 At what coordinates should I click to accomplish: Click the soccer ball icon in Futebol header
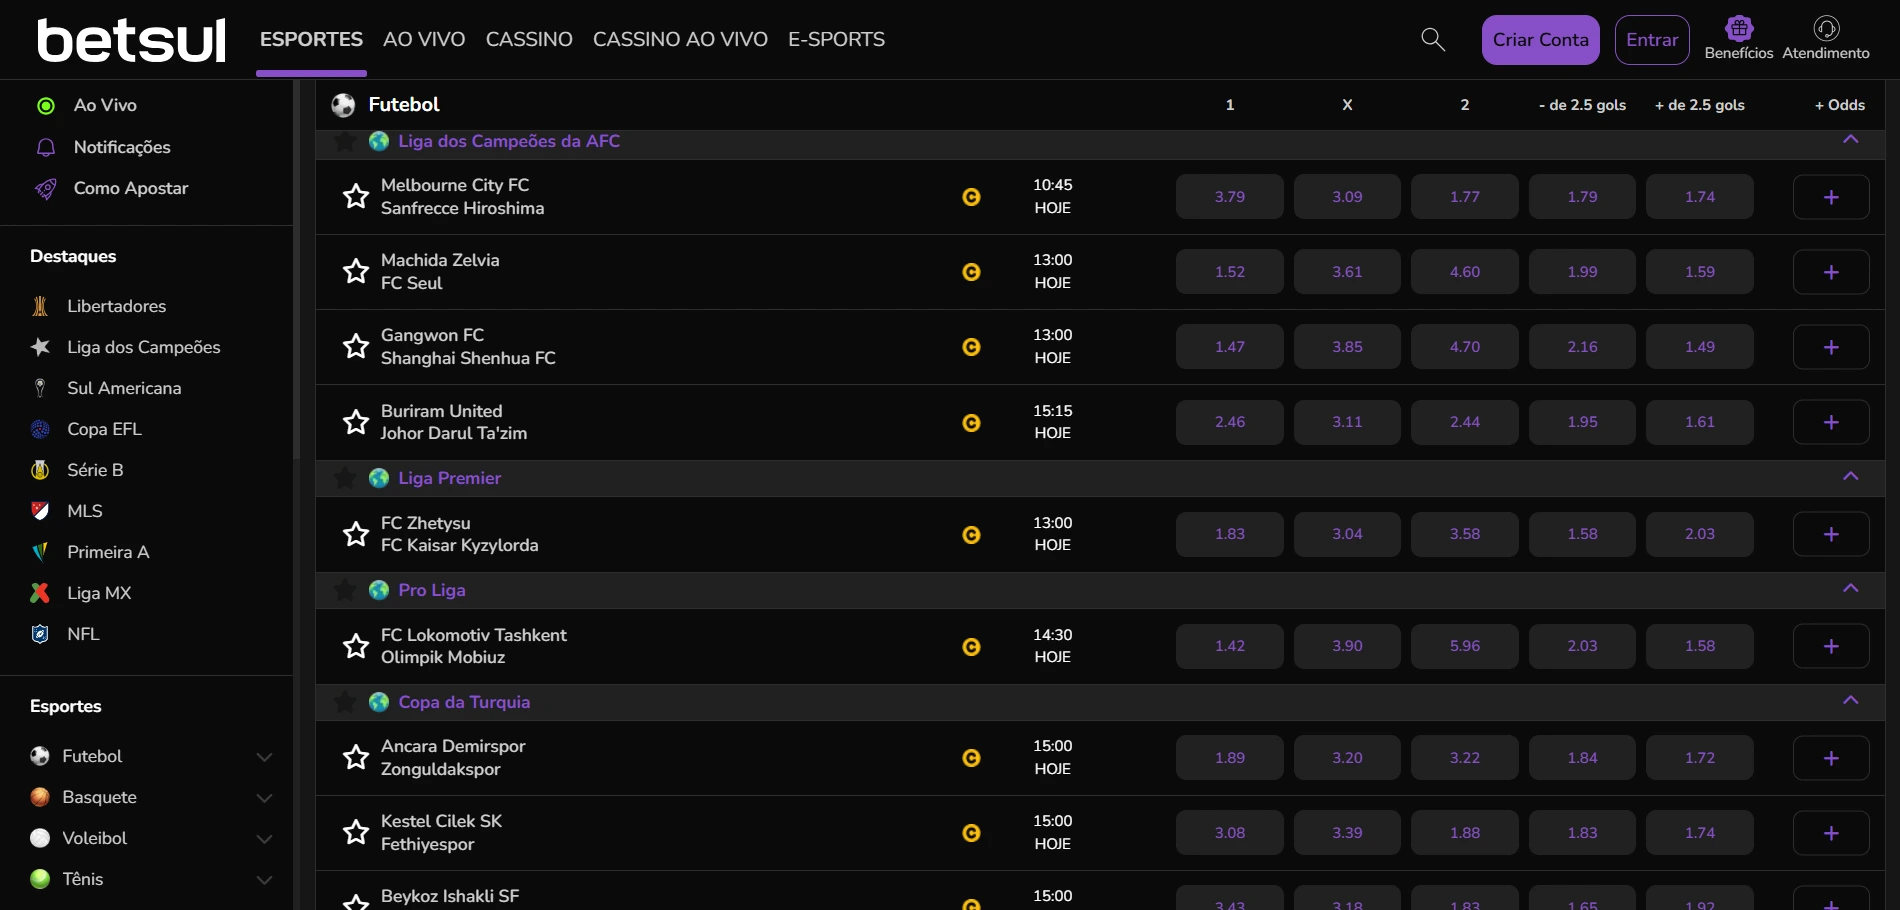[x=343, y=105]
